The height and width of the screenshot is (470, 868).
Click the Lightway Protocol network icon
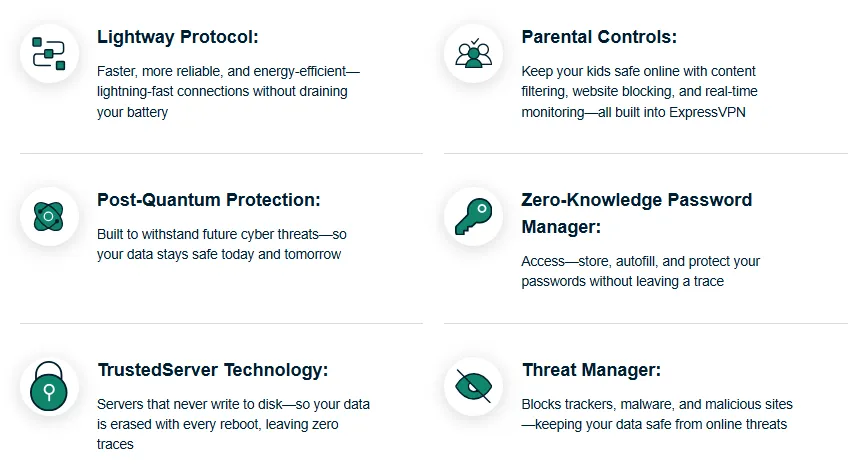click(x=49, y=52)
